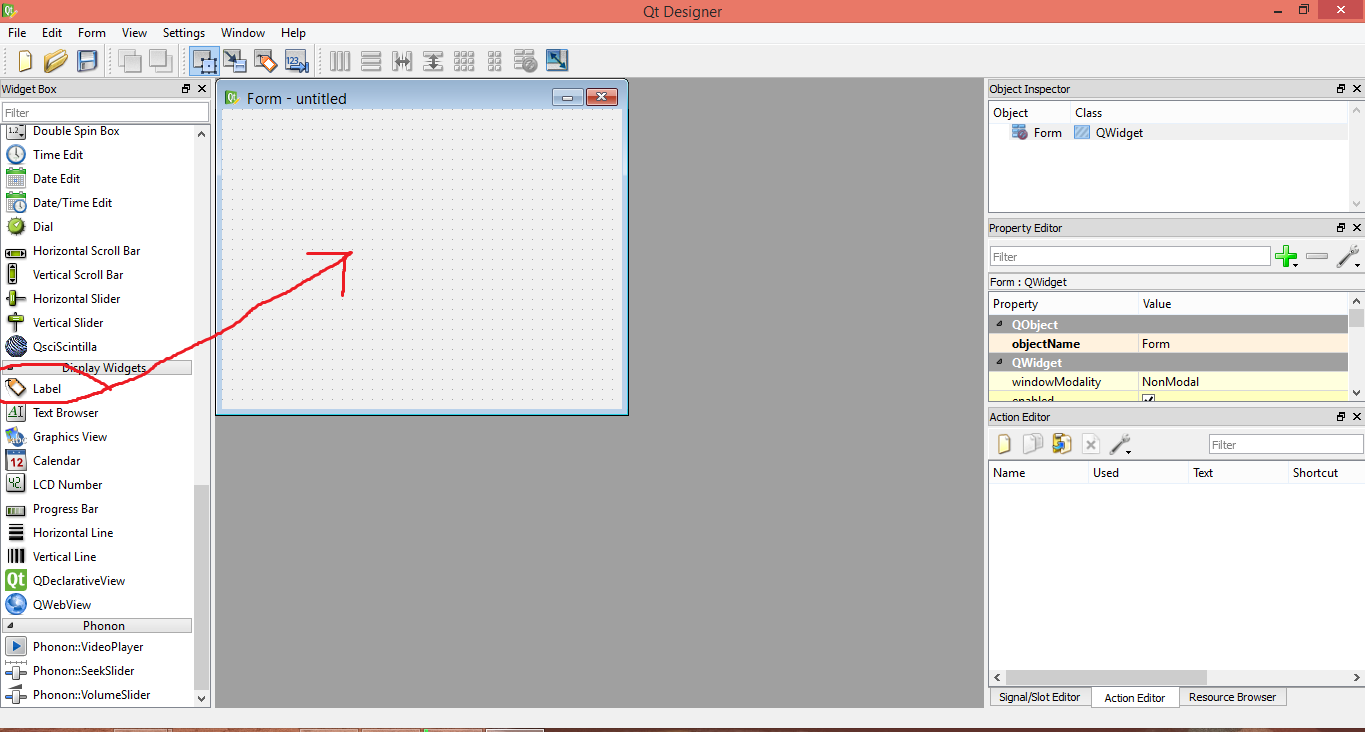The width and height of the screenshot is (1365, 732).
Task: Select the Edit Tab Order mode icon
Action: (297, 61)
